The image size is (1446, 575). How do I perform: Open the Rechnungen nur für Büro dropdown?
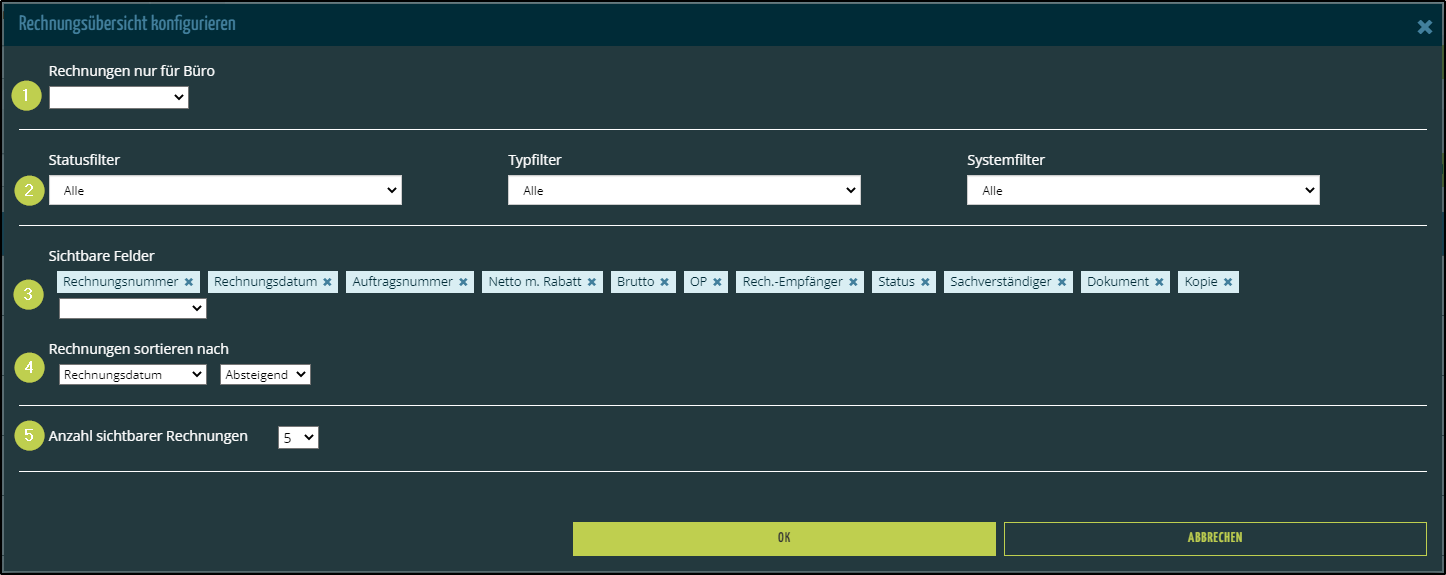click(119, 97)
